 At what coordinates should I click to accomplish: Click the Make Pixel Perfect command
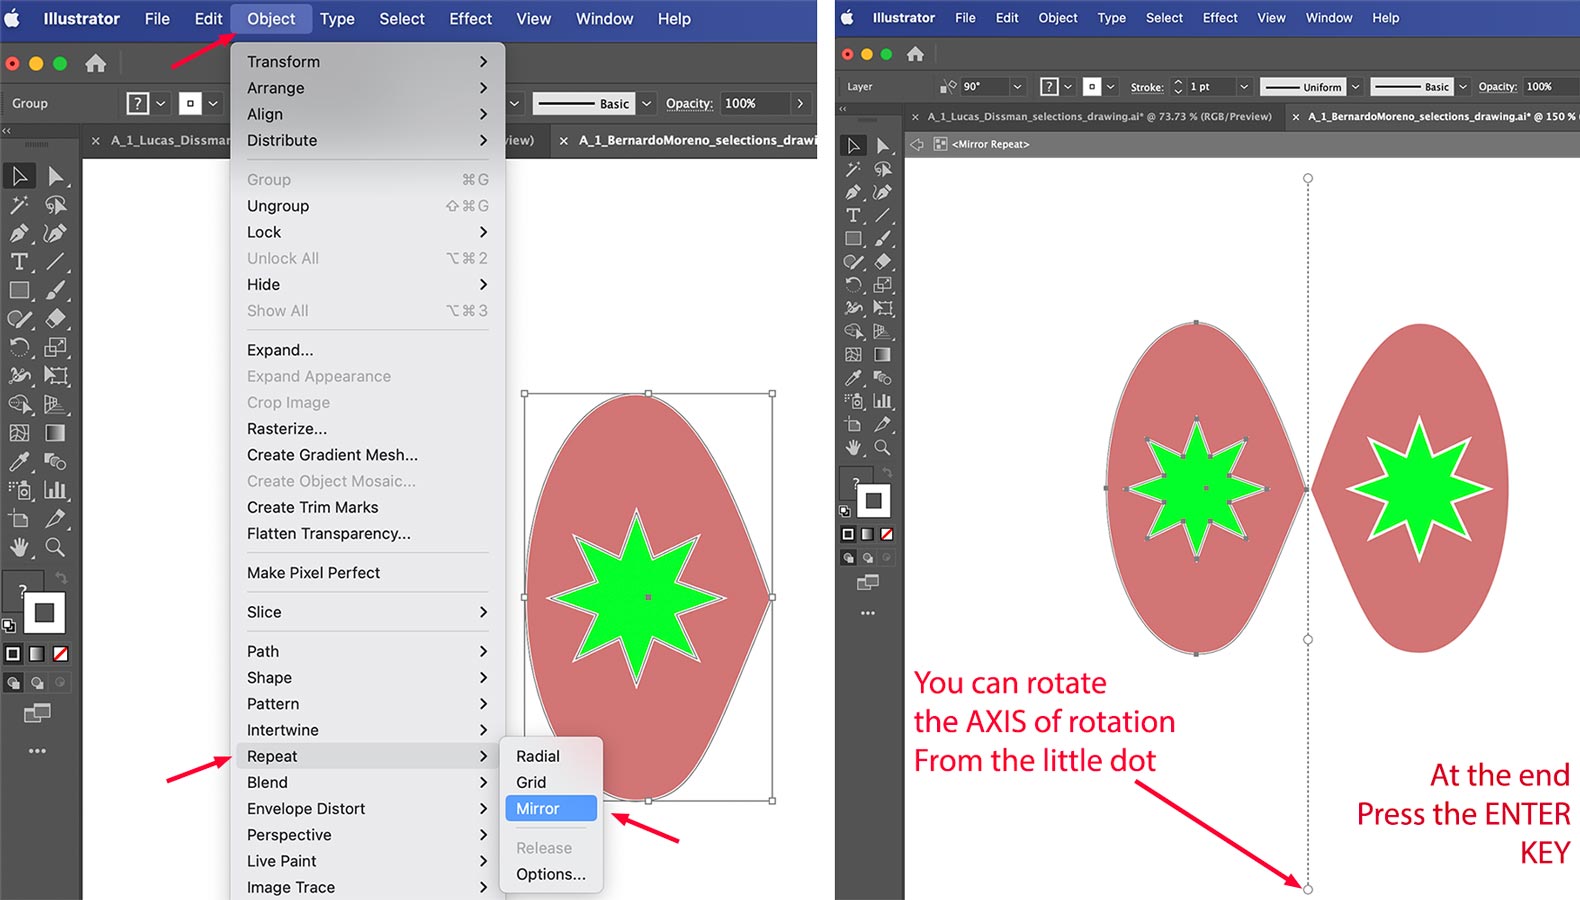pos(313,573)
